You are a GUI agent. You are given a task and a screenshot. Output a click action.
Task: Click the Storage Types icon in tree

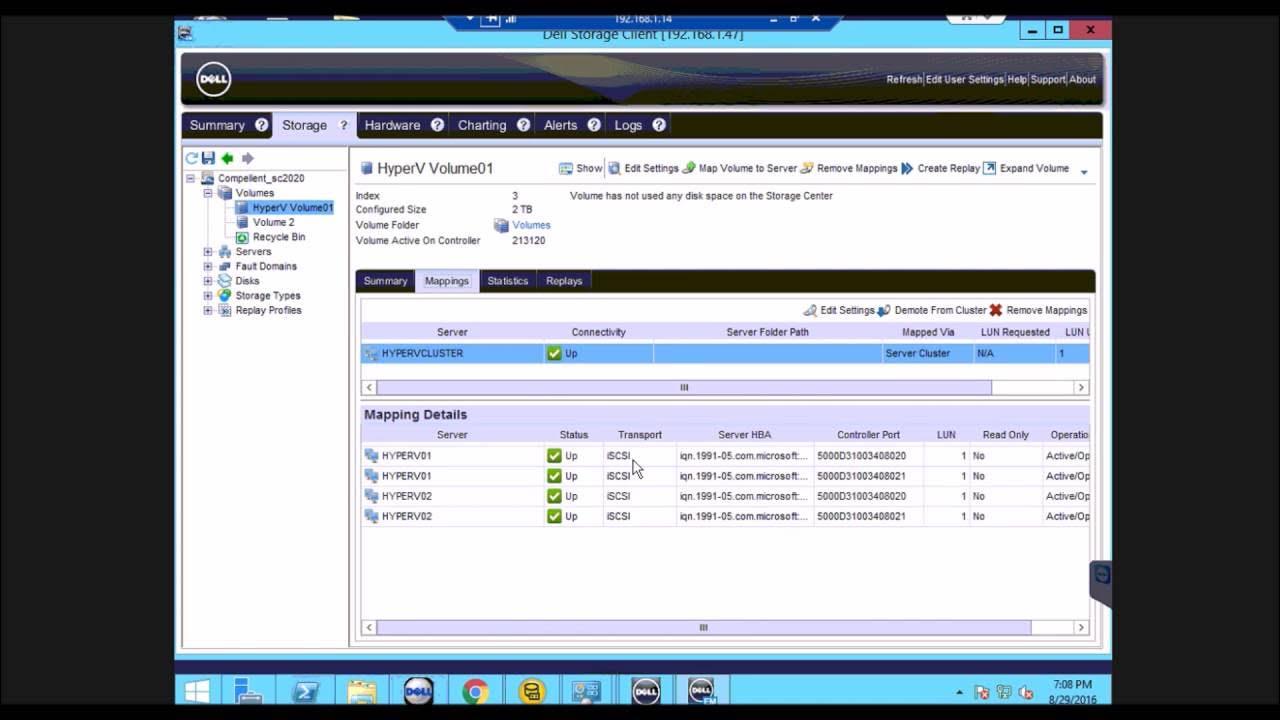225,295
